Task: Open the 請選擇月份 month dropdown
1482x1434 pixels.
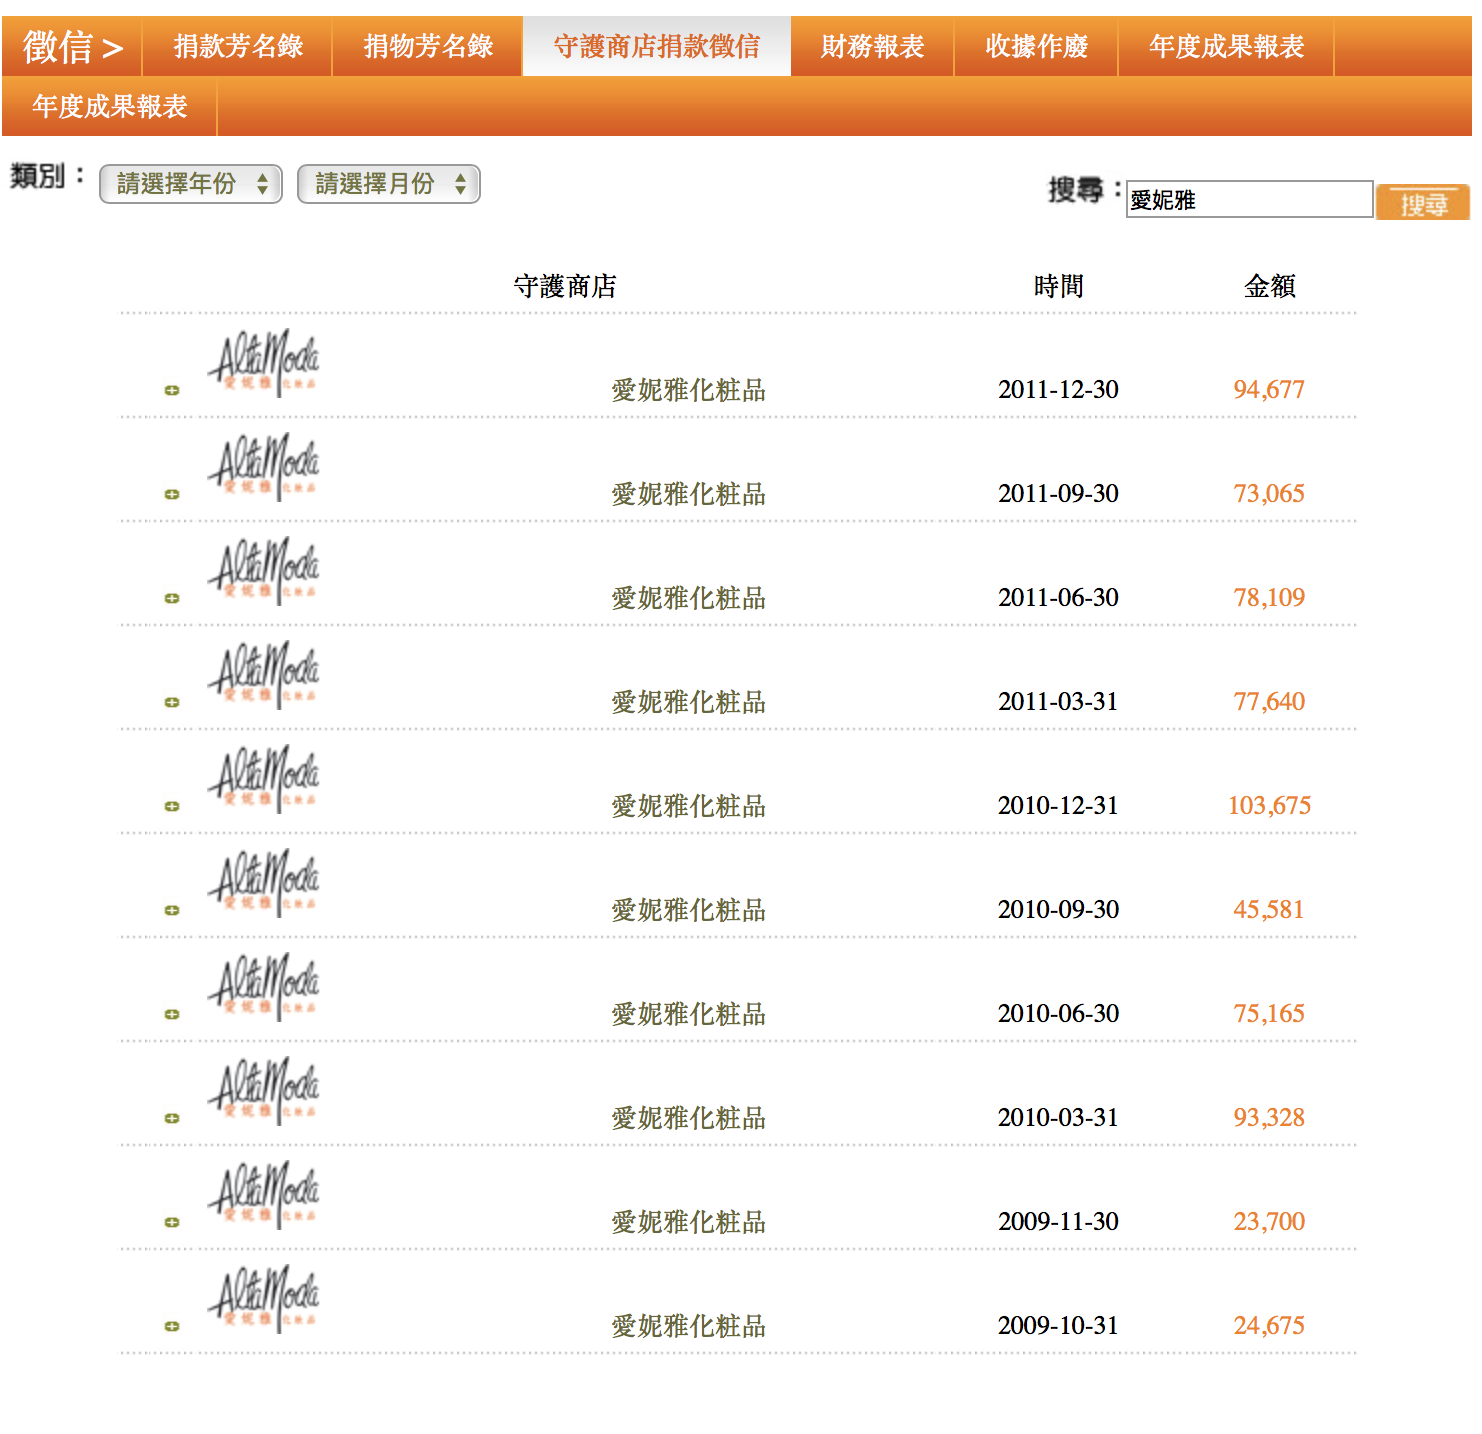Action: click(389, 184)
